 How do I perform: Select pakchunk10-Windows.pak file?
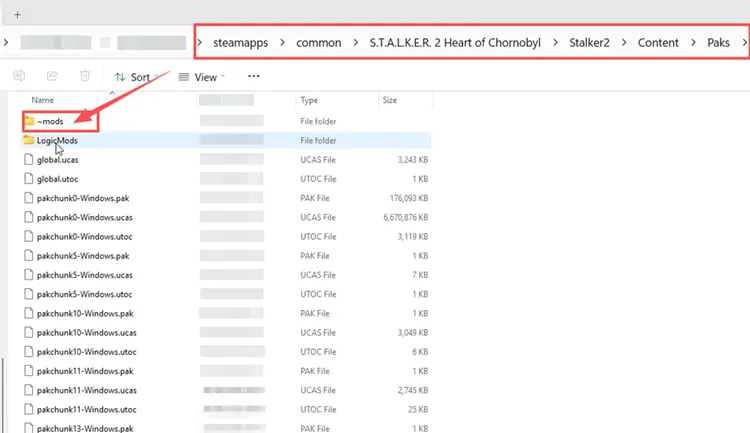click(x=85, y=313)
